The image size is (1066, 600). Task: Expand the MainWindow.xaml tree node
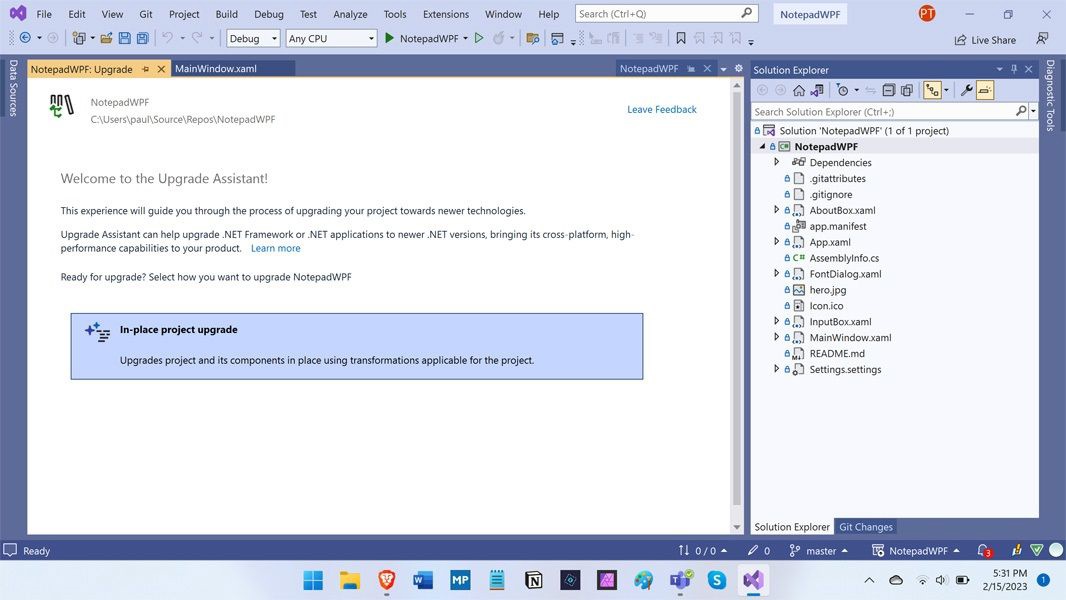777,338
